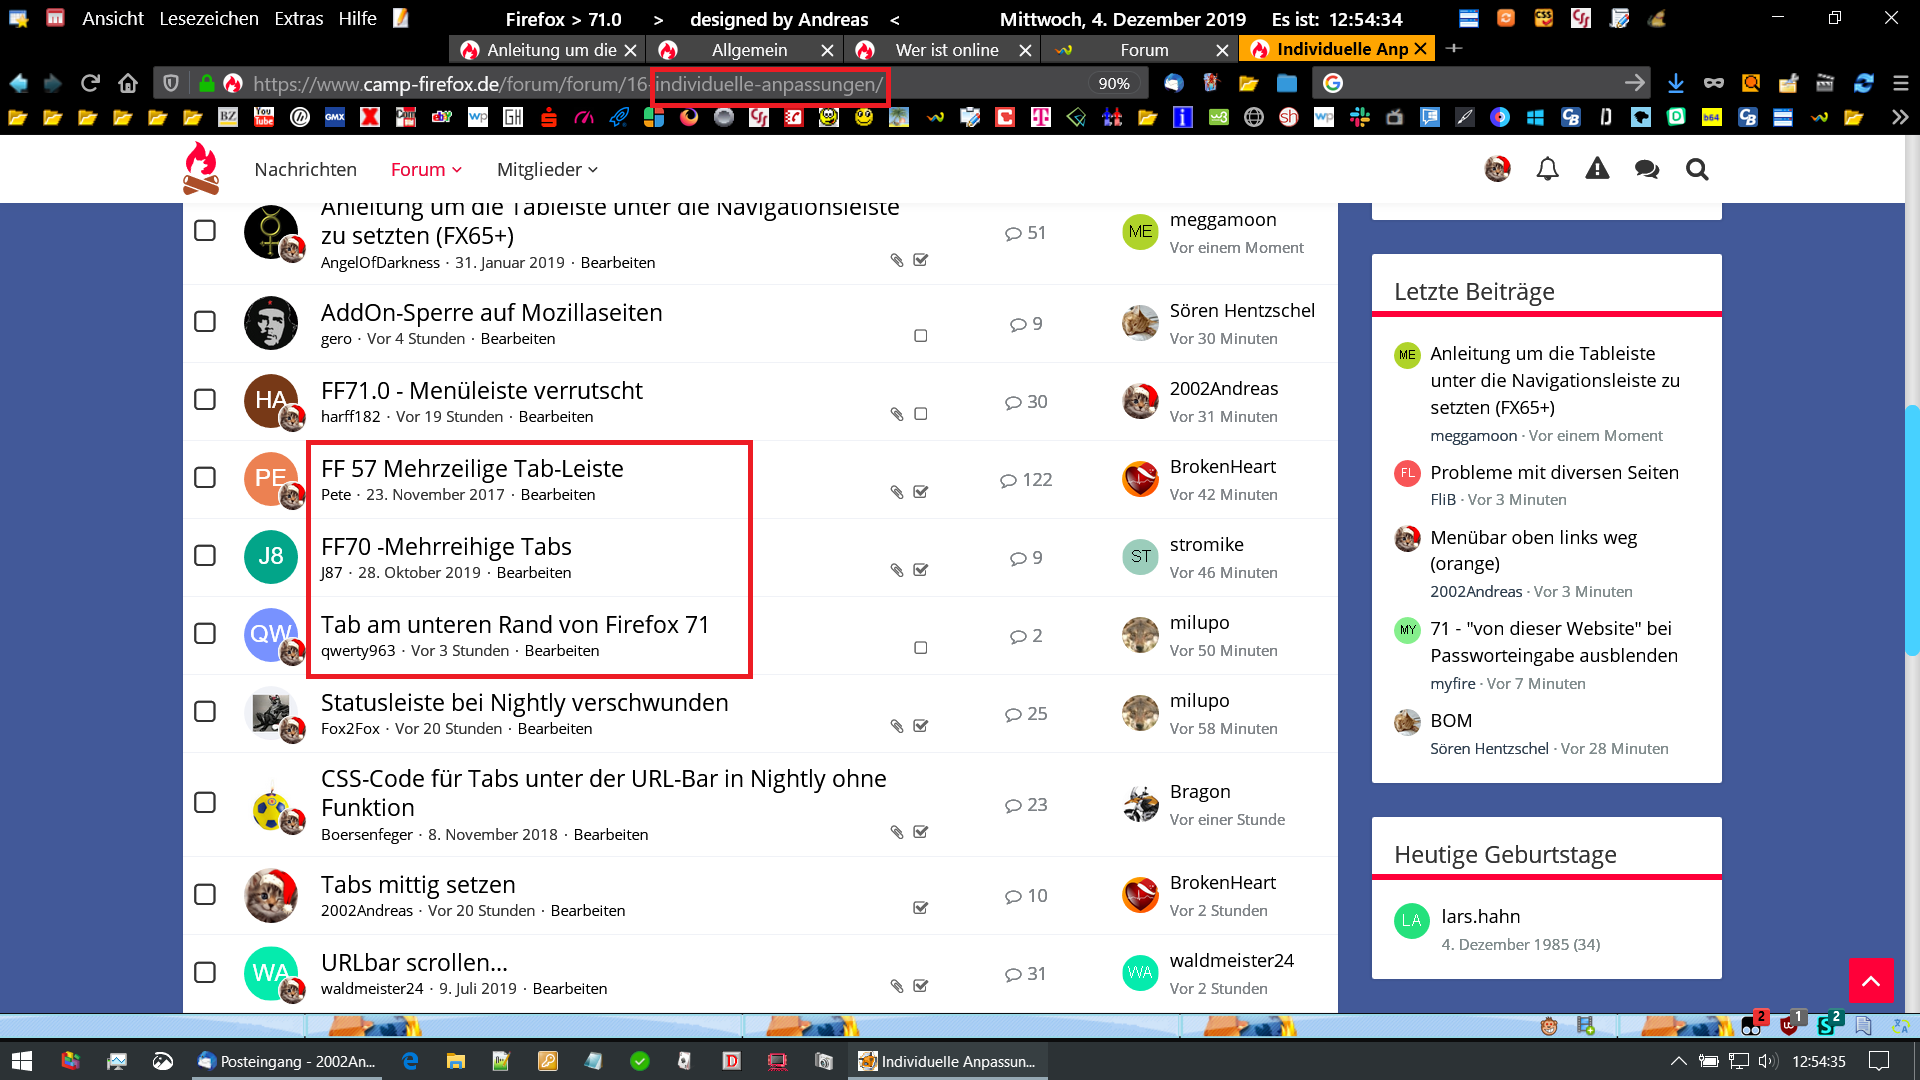Reload page with the refresh icon

[x=90, y=83]
